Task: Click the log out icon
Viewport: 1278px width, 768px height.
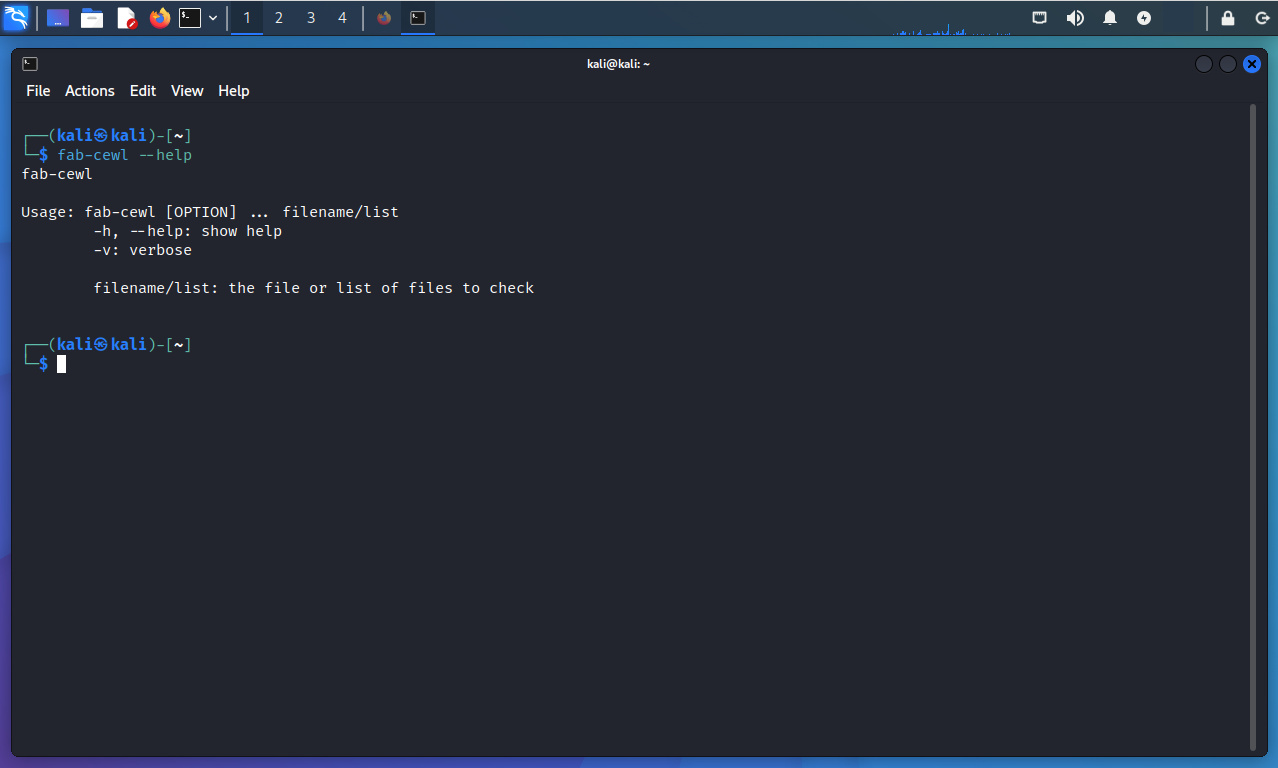Action: (x=1261, y=18)
